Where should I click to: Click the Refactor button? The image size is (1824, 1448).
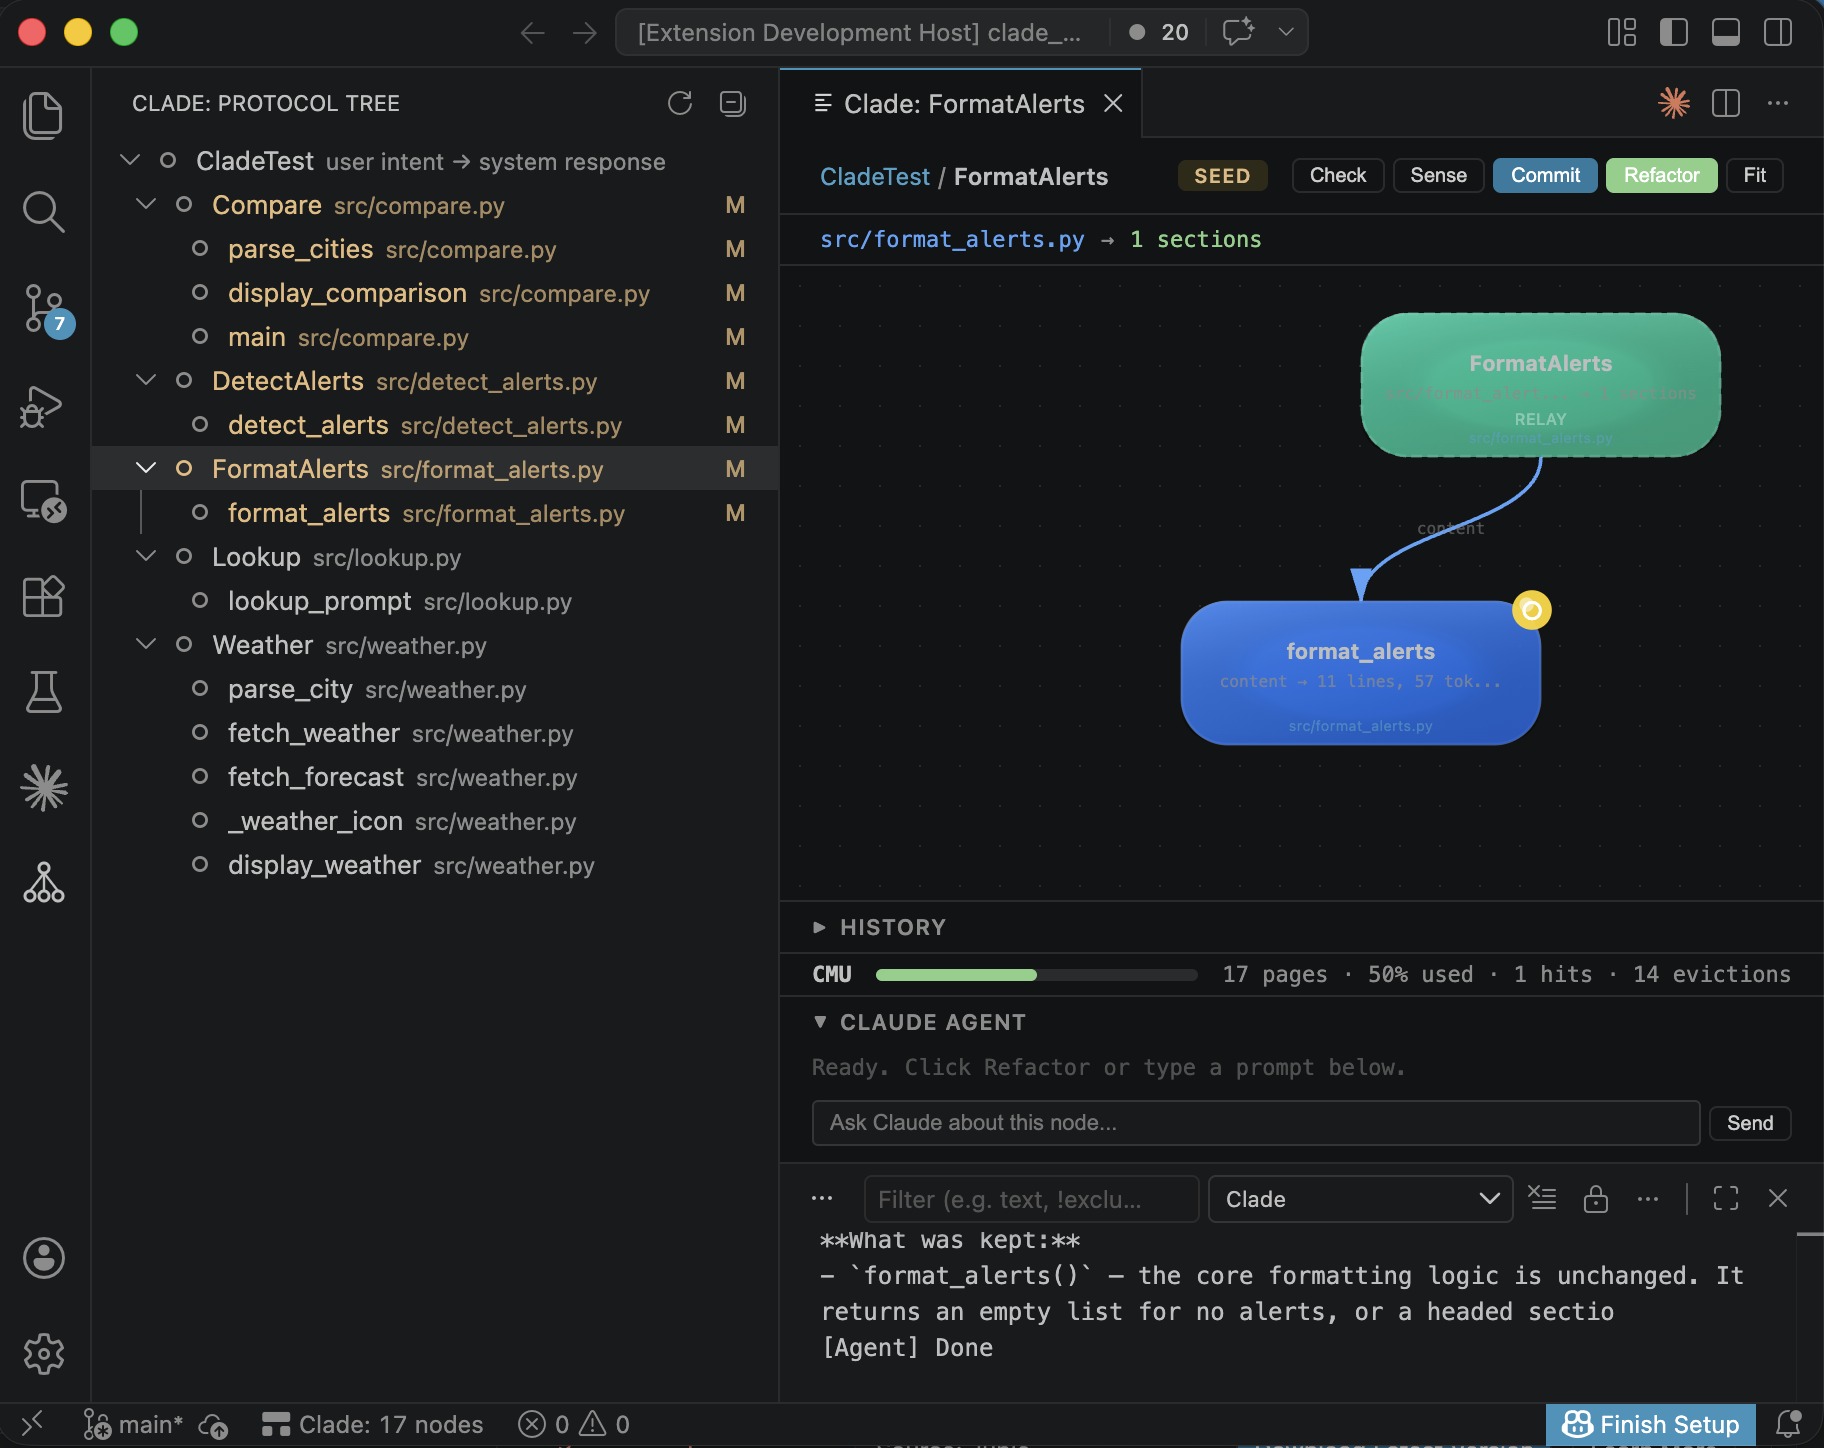[x=1660, y=175]
